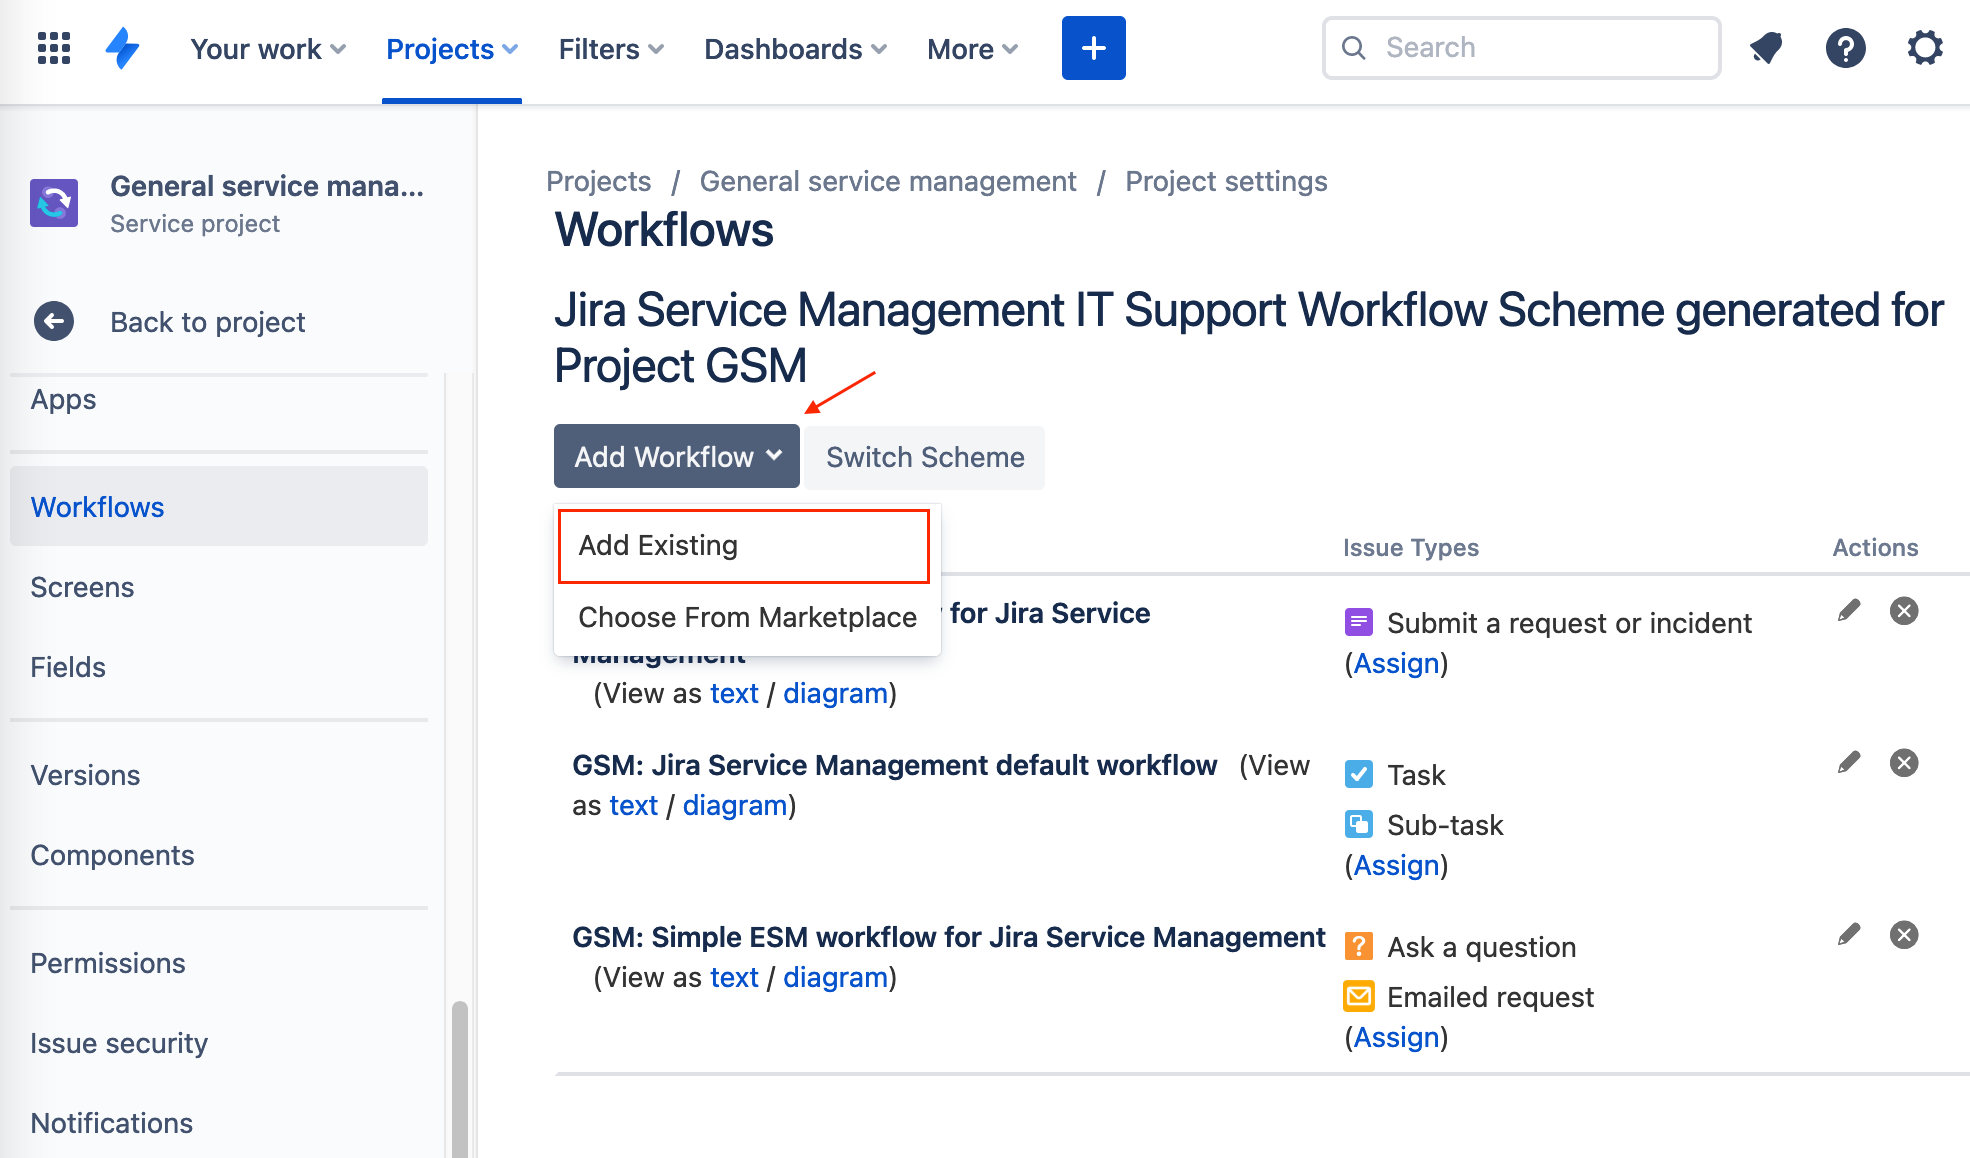Open the Jira settings gear
This screenshot has height=1158, width=1970.
point(1924,47)
